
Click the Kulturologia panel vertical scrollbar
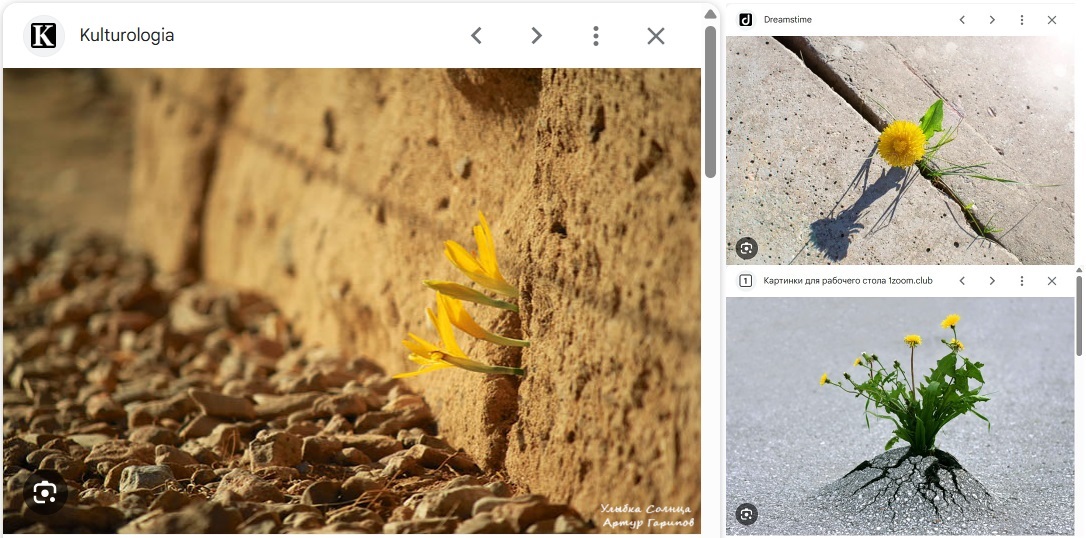coord(710,100)
